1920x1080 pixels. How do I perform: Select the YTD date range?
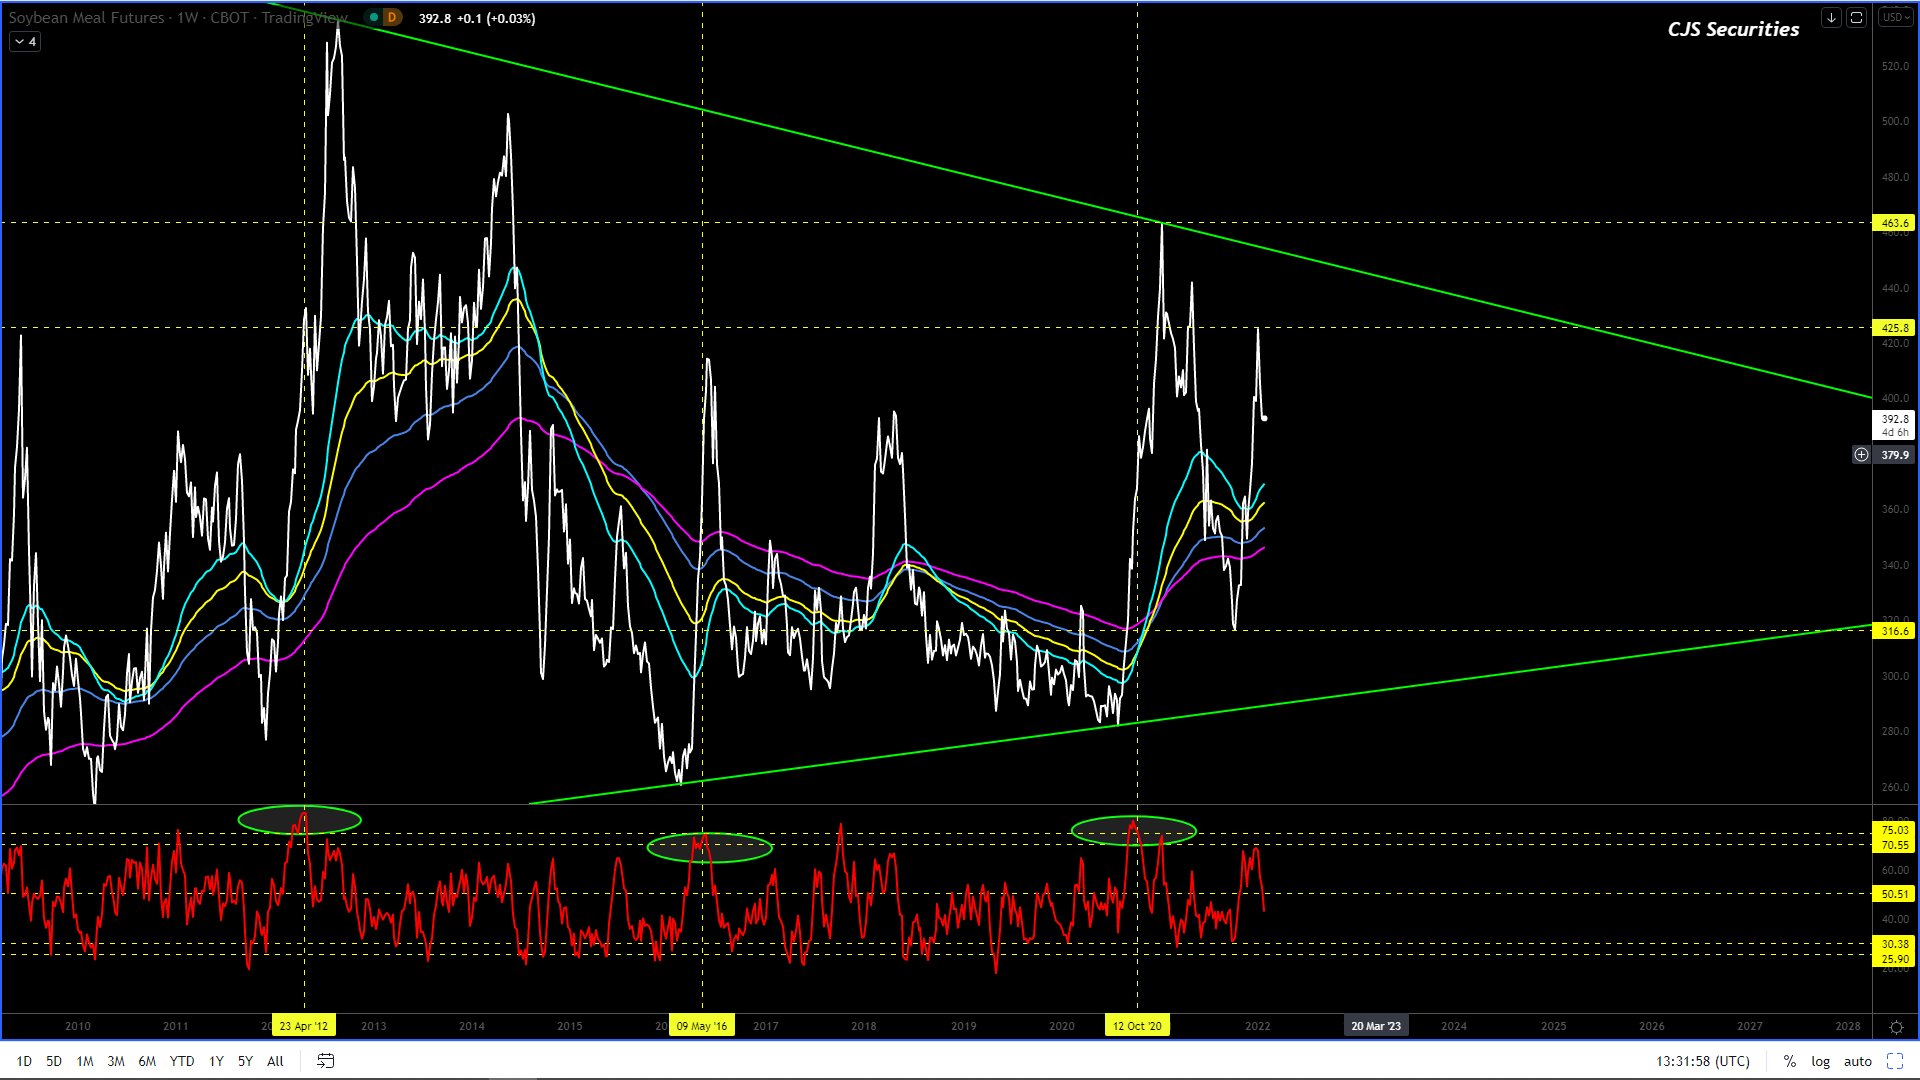tap(182, 1061)
